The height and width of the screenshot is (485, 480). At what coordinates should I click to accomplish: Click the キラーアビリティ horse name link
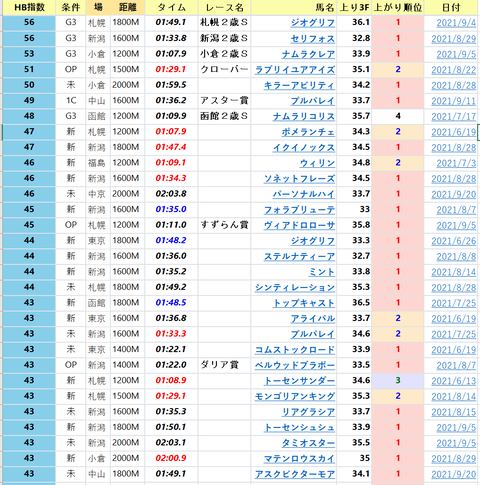[x=299, y=85]
